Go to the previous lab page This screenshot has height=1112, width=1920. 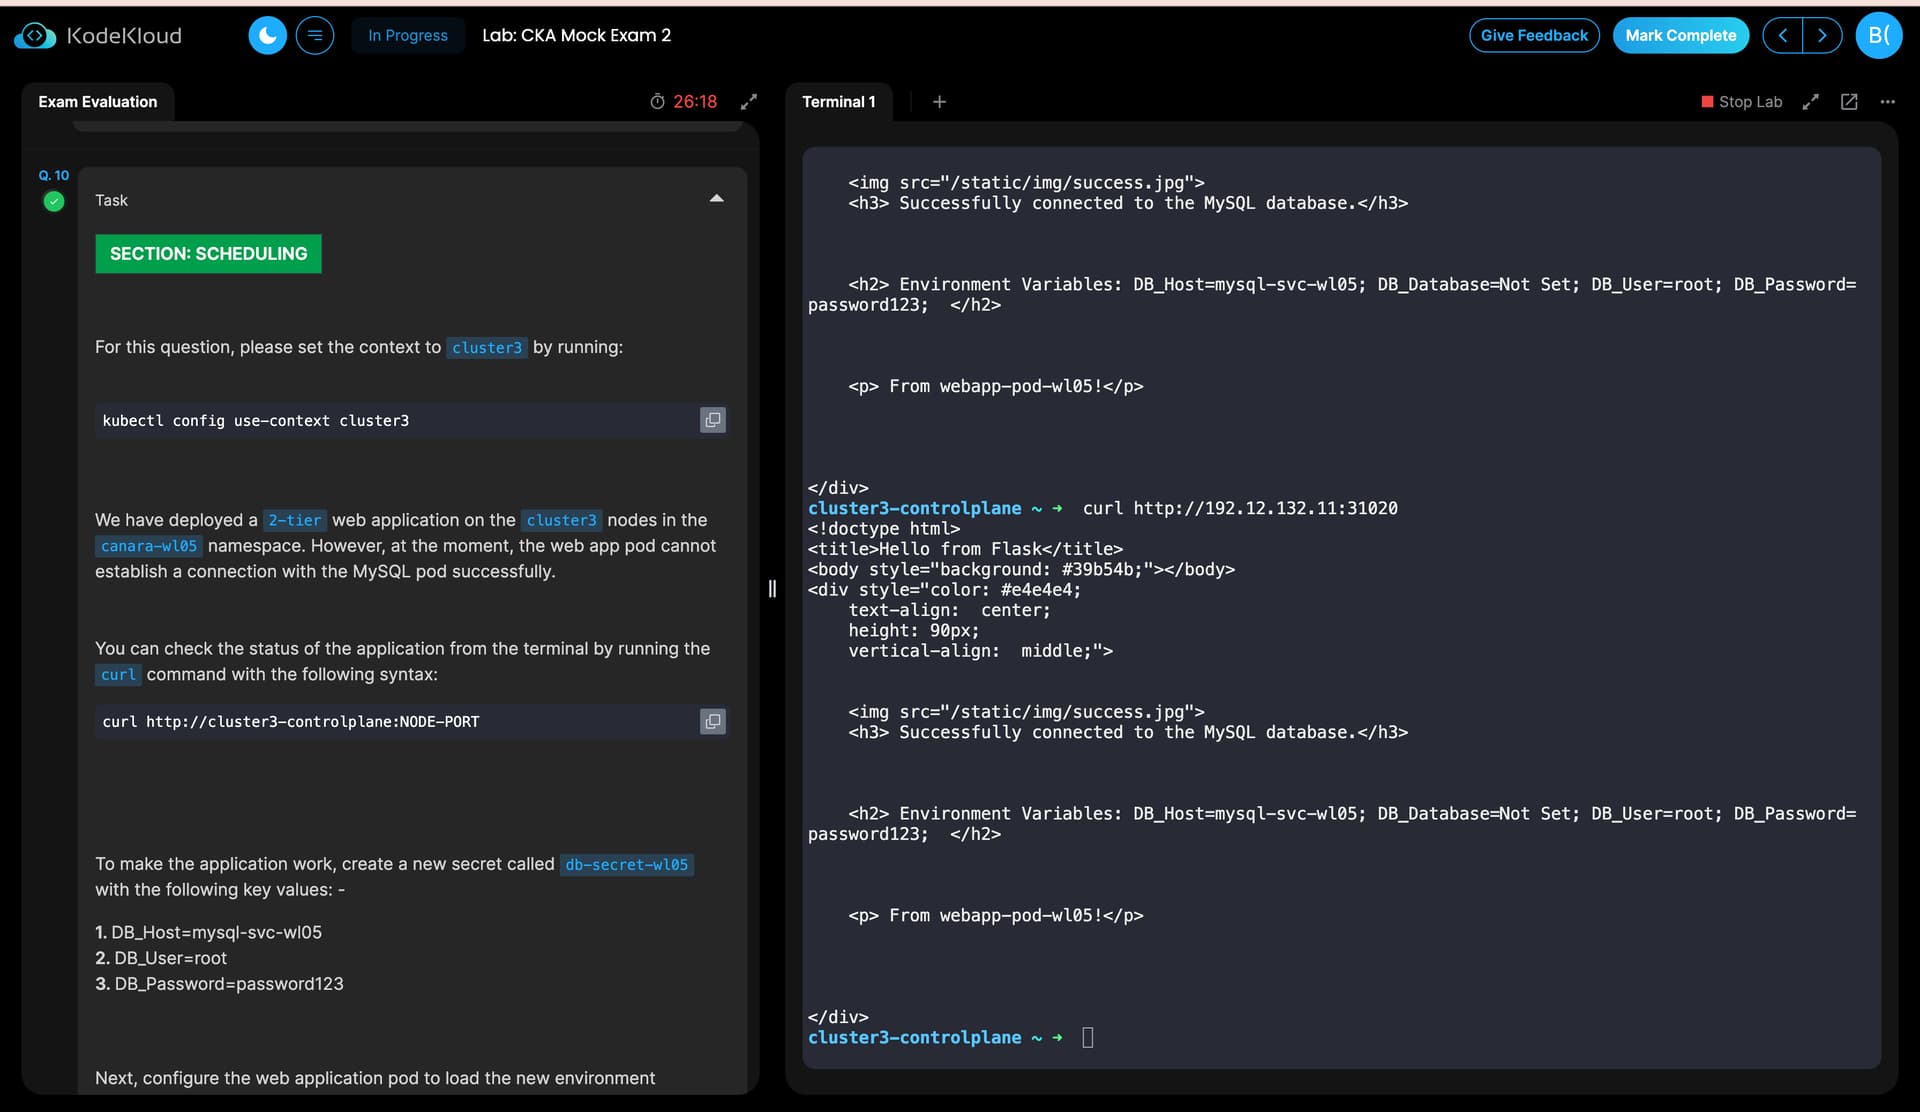[x=1782, y=36]
